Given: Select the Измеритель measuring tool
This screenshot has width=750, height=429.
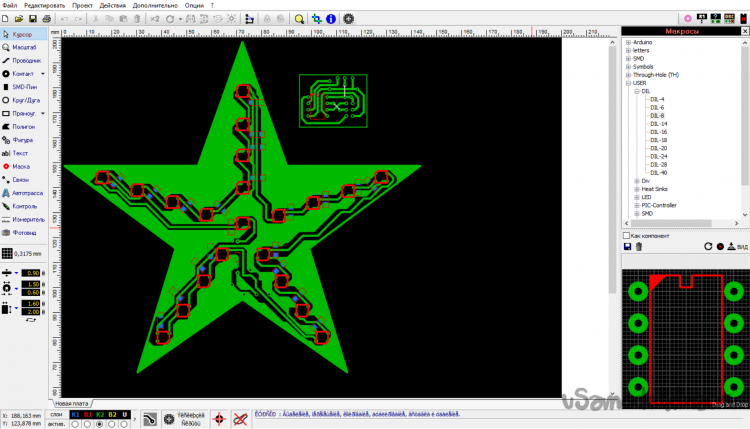Looking at the screenshot, I should click(x=25, y=218).
